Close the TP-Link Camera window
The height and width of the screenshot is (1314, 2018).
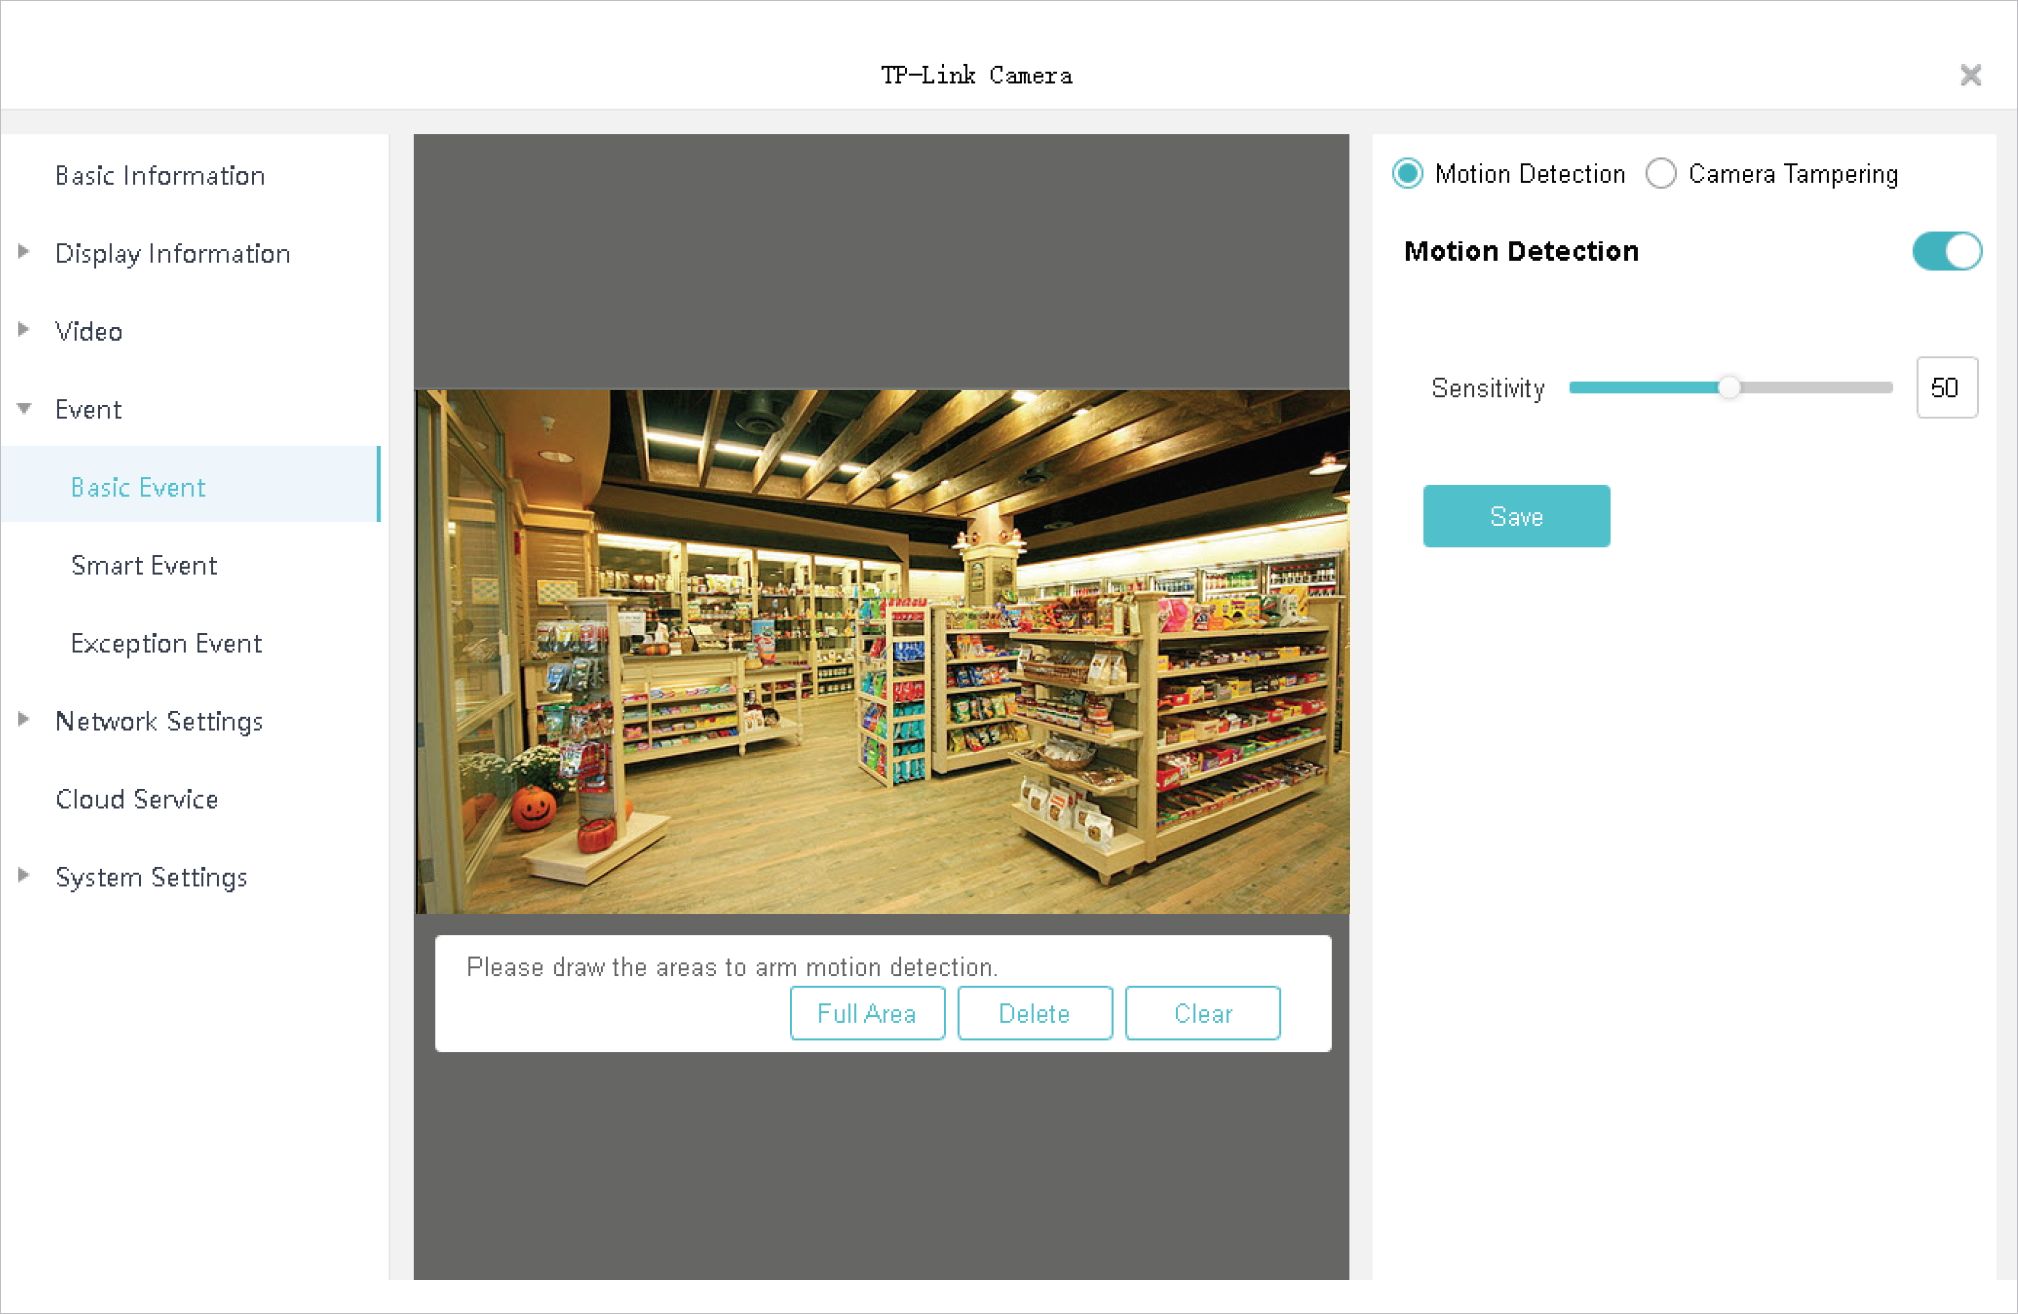(1969, 75)
